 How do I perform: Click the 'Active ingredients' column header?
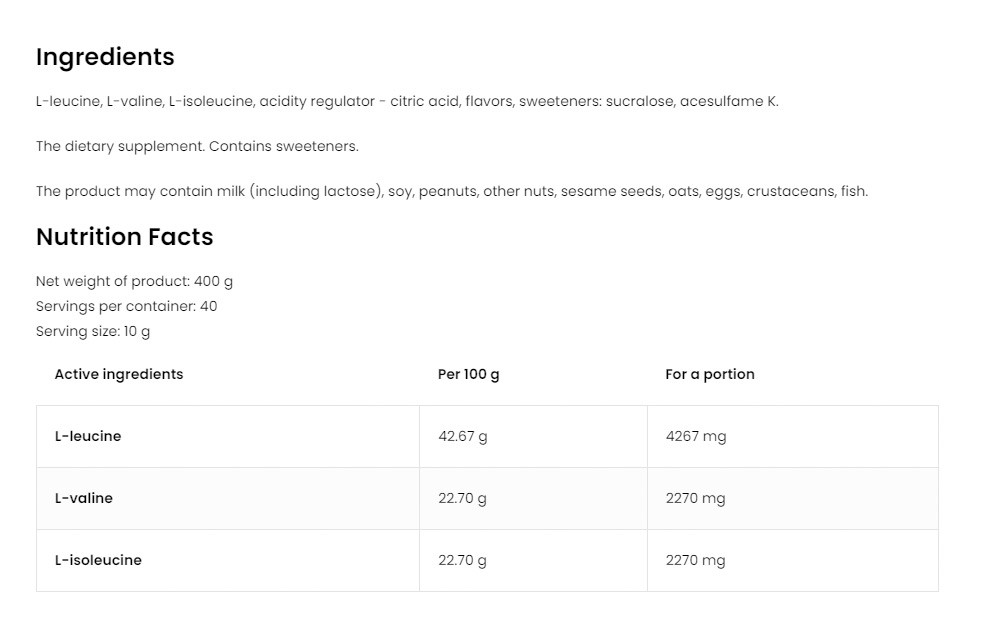(x=119, y=374)
